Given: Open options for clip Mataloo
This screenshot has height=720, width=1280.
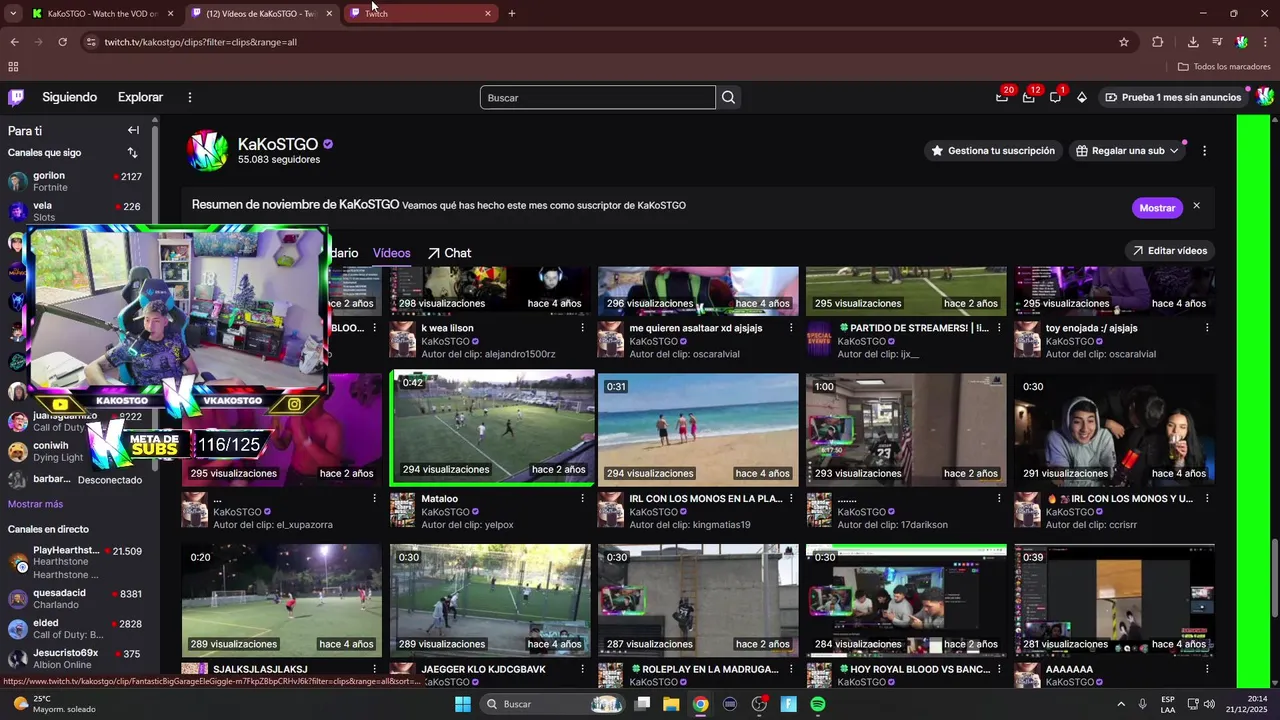Looking at the screenshot, I should [x=583, y=498].
